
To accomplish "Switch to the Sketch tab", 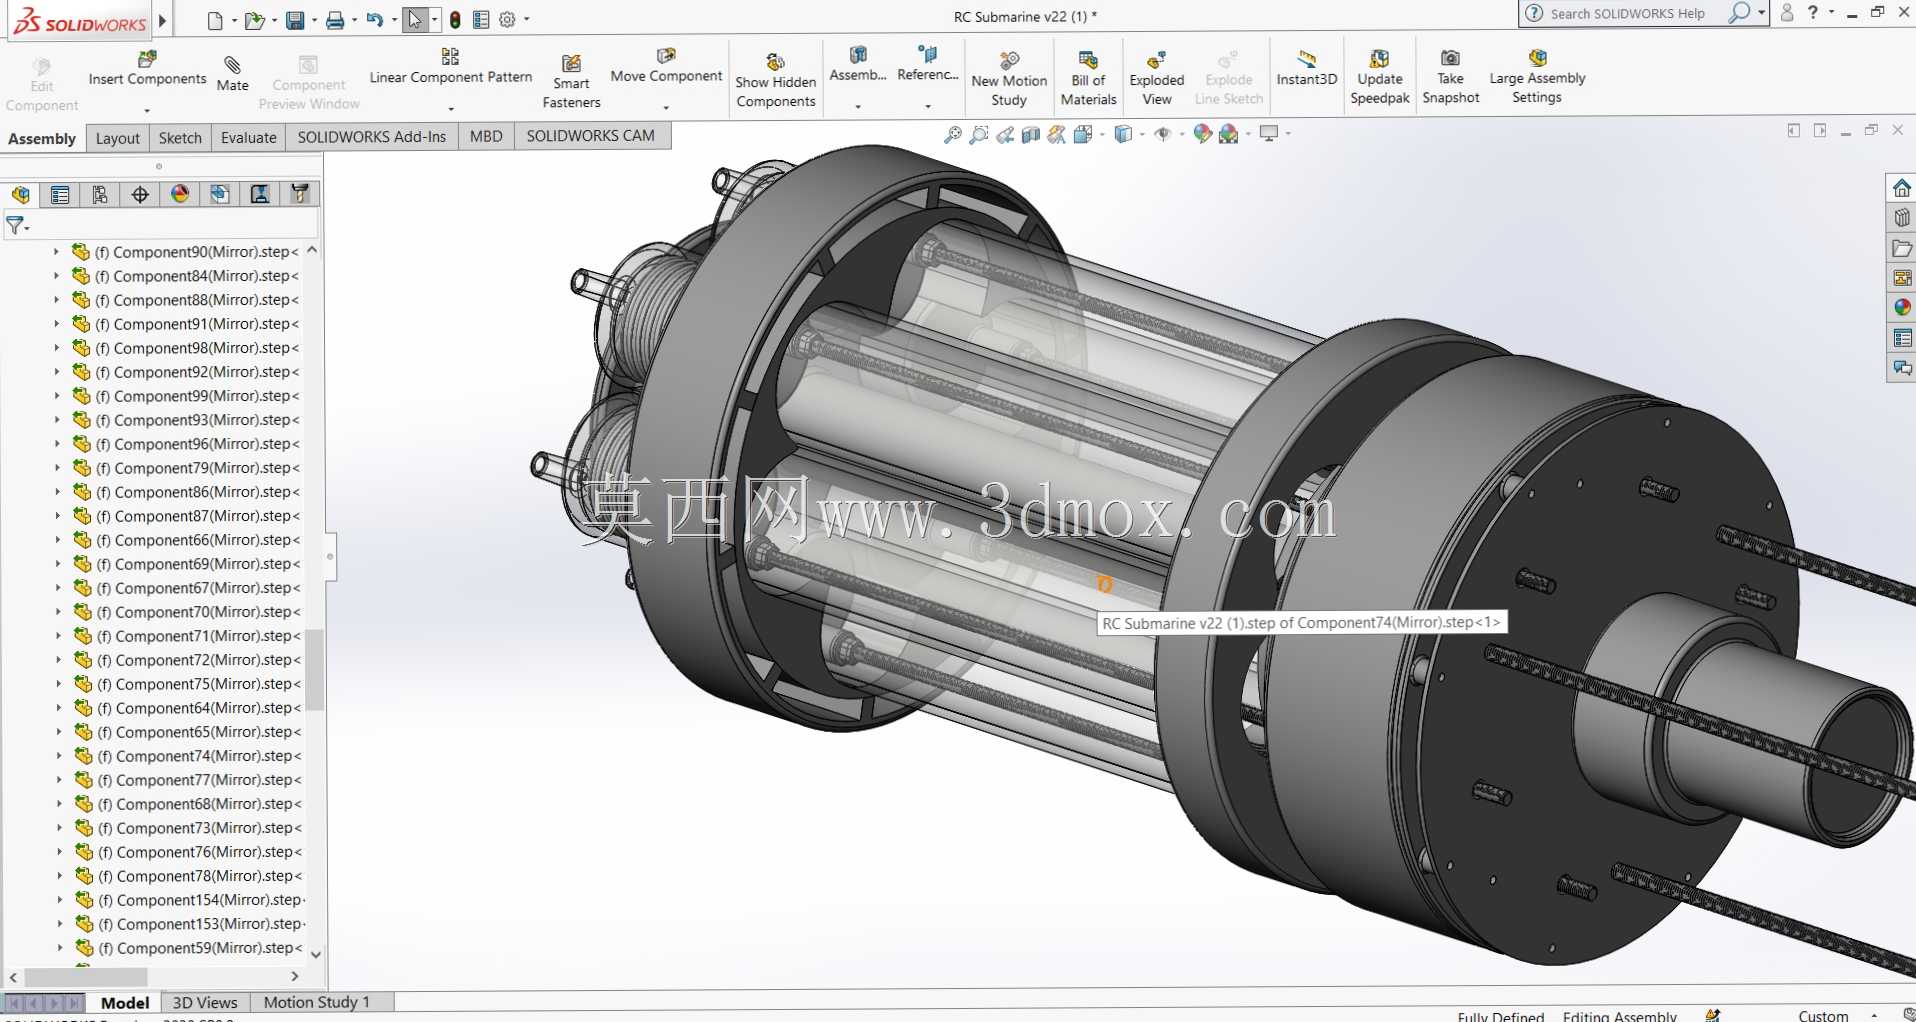I will tap(180, 138).
